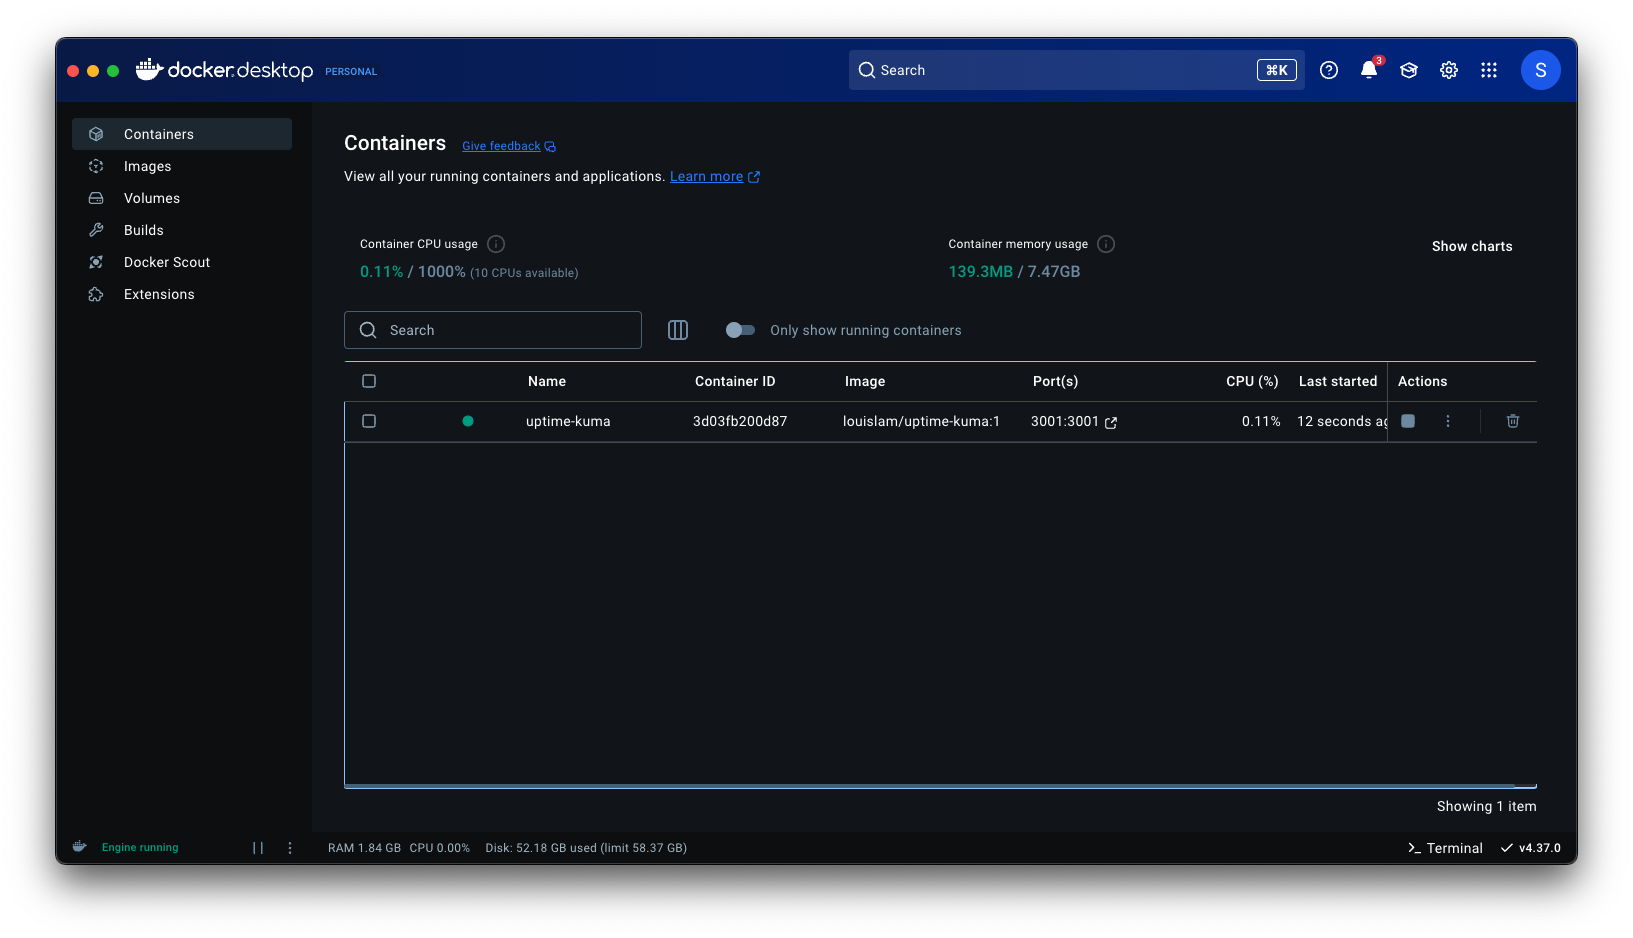Screen dimensions: 1633x938
Task: Stop the uptime-kuma container
Action: point(1408,421)
